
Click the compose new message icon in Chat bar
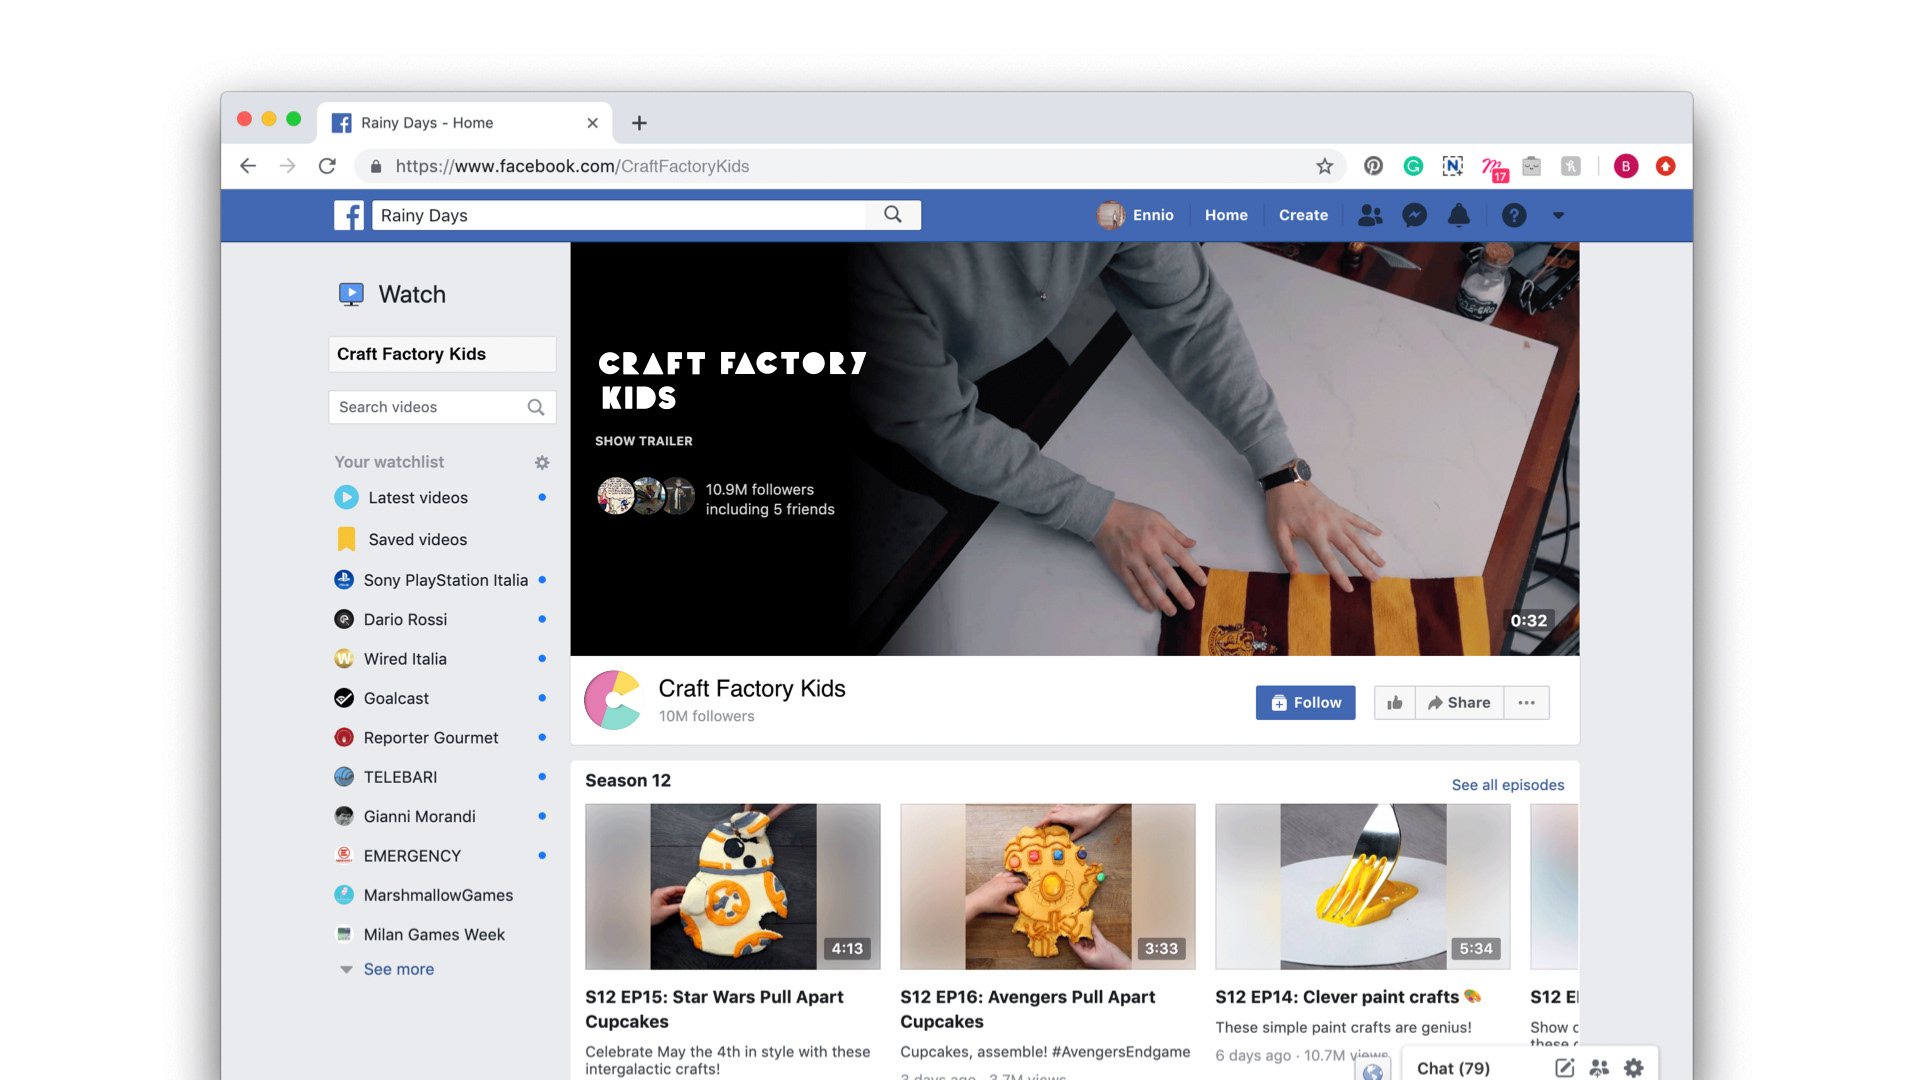click(x=1565, y=1068)
